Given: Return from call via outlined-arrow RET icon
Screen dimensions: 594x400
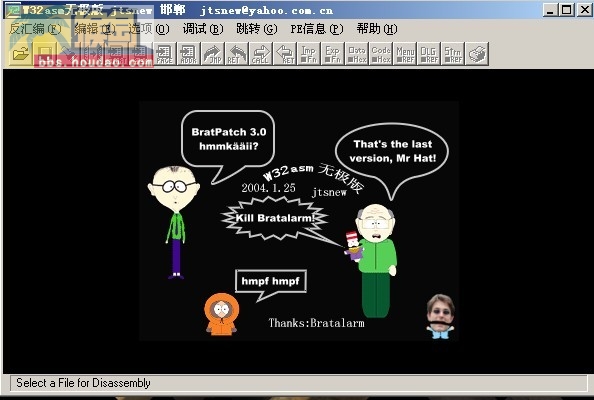Looking at the screenshot, I should pos(284,54).
